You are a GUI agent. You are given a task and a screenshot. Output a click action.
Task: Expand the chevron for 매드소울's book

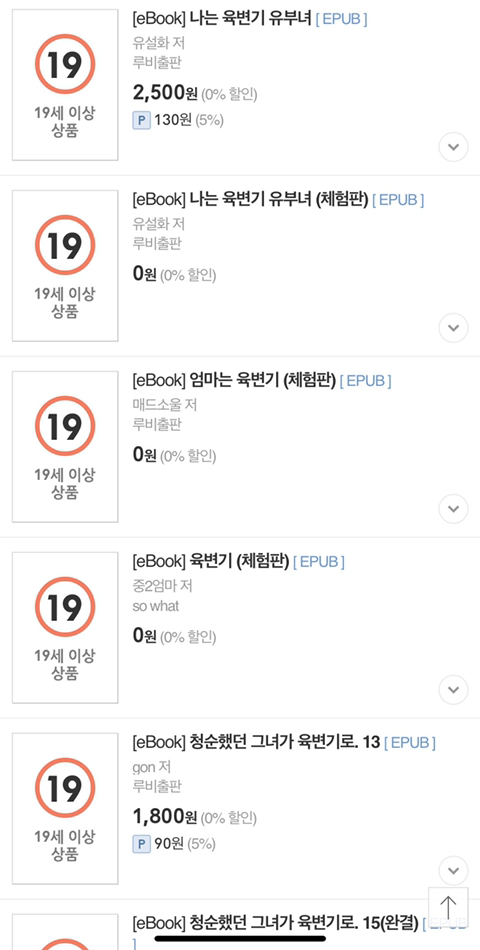tap(453, 509)
